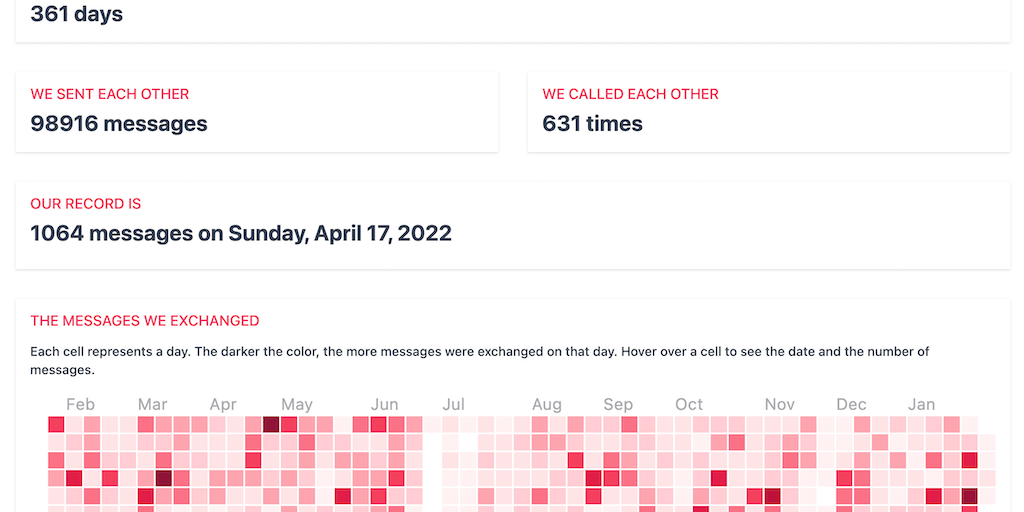Click the Oct month label
The height and width of the screenshot is (512, 1024).
(689, 405)
